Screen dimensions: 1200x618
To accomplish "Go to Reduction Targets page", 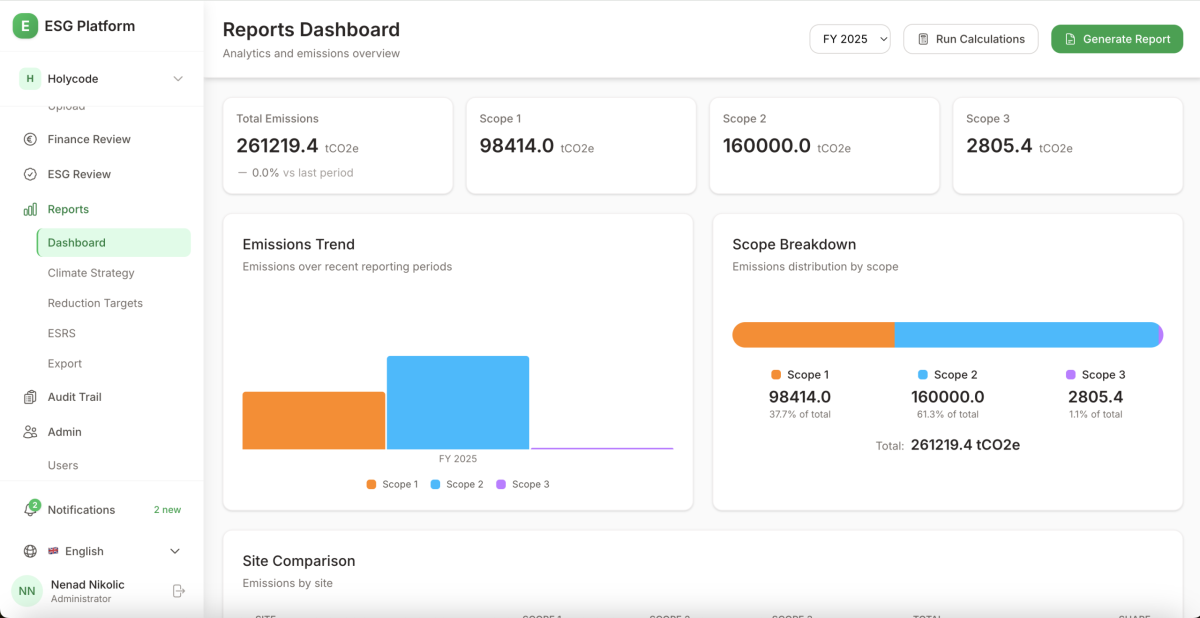I will tap(95, 303).
